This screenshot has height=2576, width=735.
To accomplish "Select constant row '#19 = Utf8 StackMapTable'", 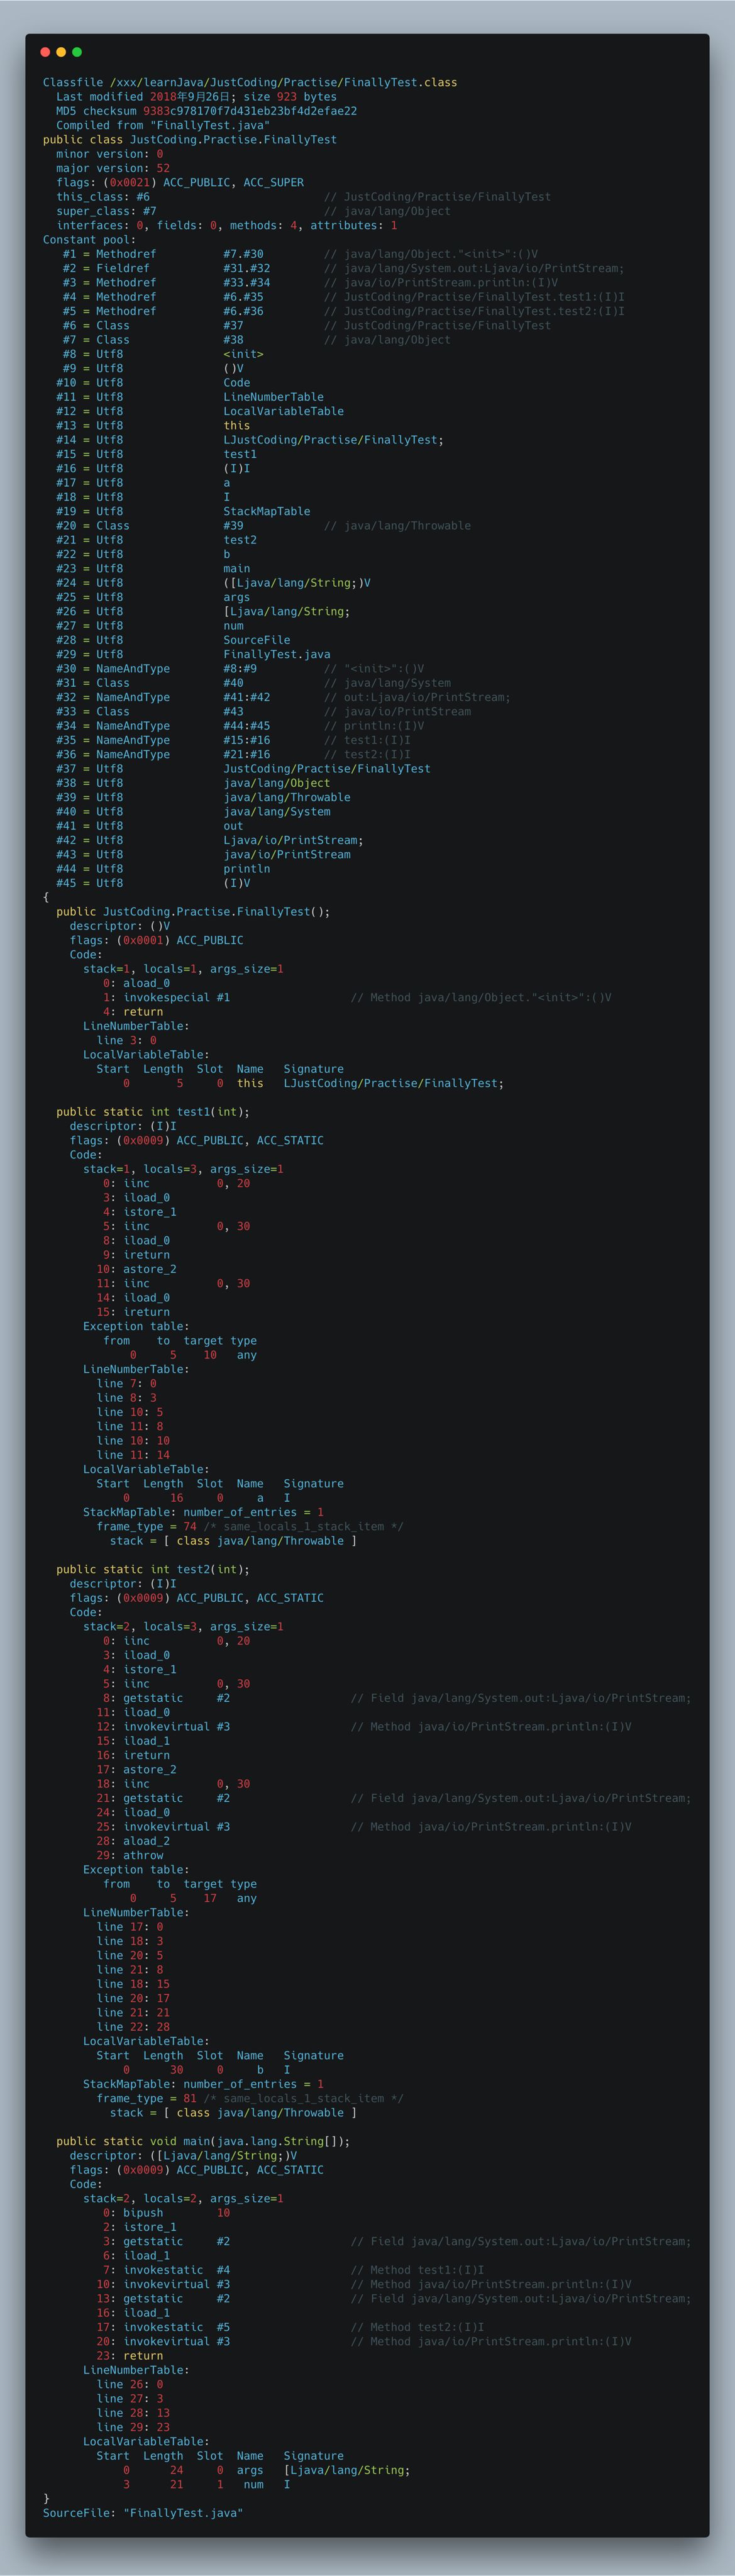I will coord(183,512).
